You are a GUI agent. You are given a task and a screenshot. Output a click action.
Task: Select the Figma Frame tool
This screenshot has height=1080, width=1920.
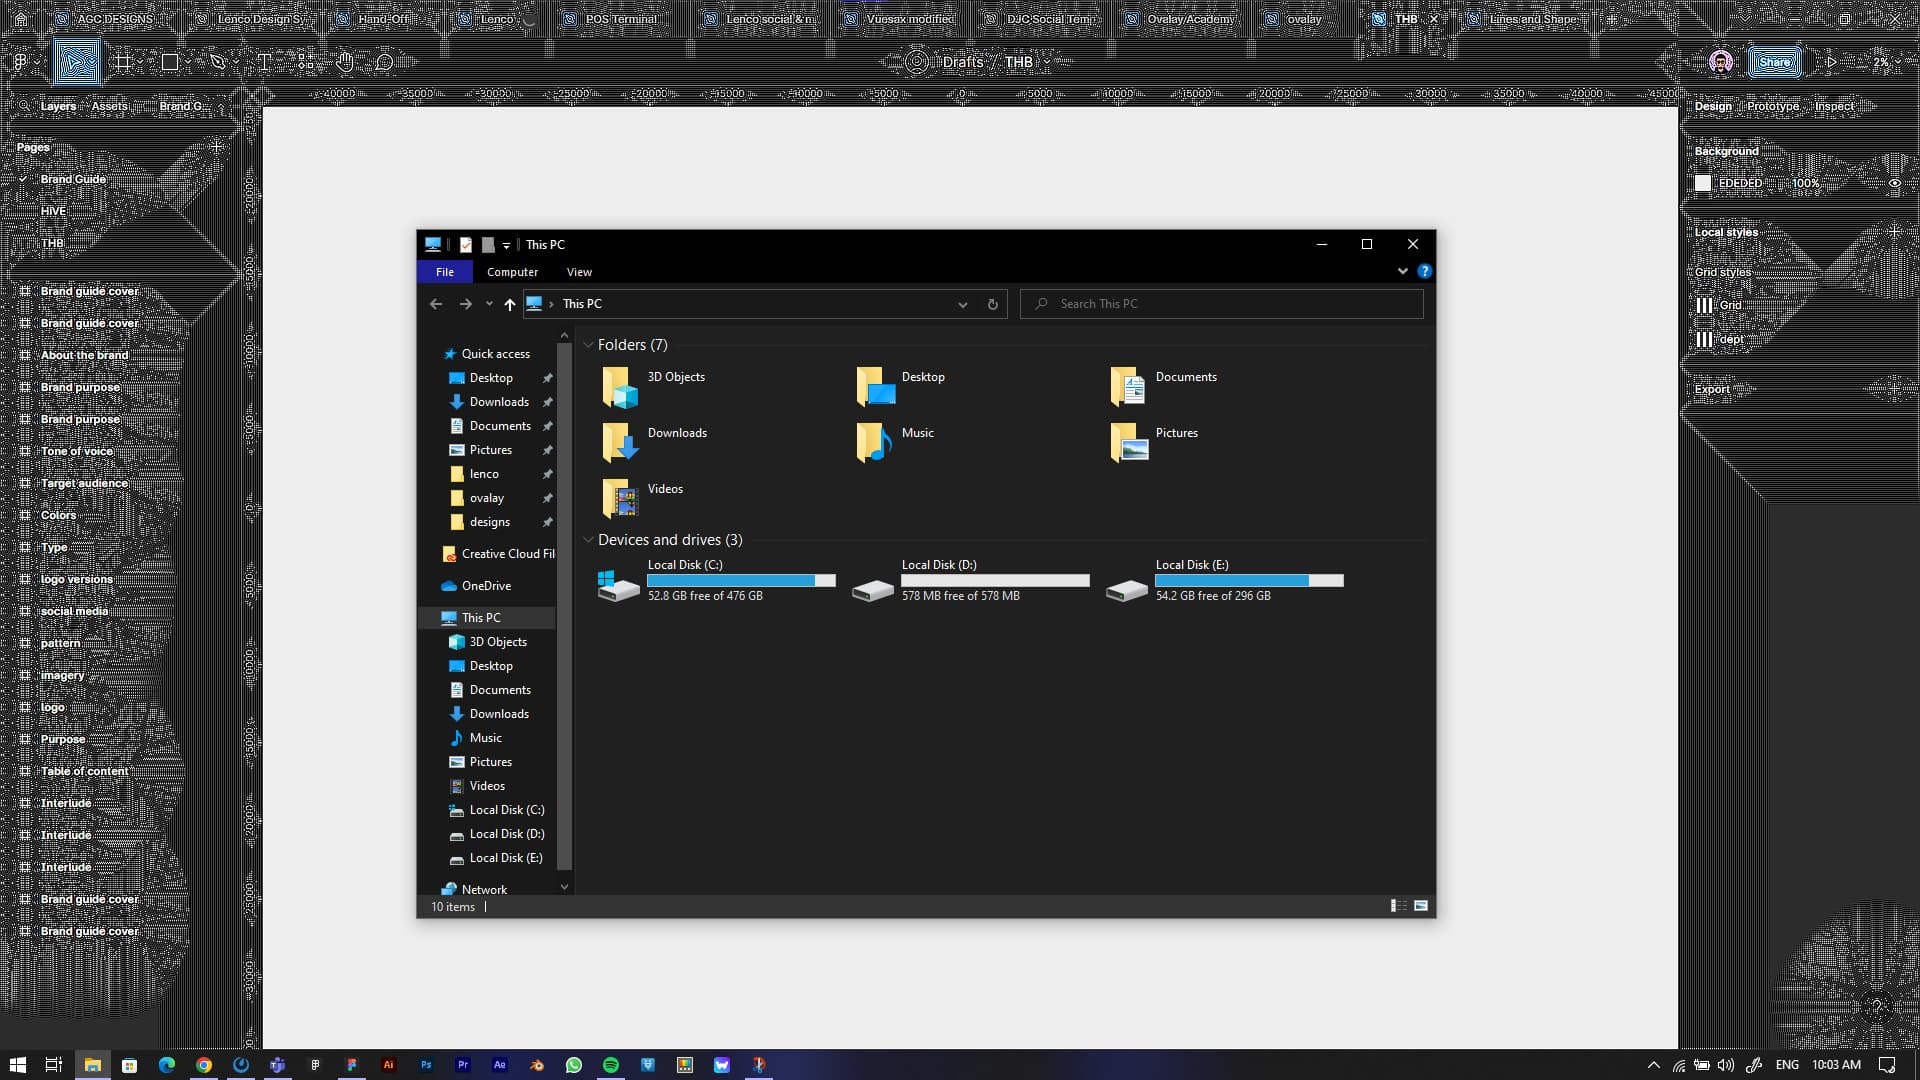click(x=123, y=62)
